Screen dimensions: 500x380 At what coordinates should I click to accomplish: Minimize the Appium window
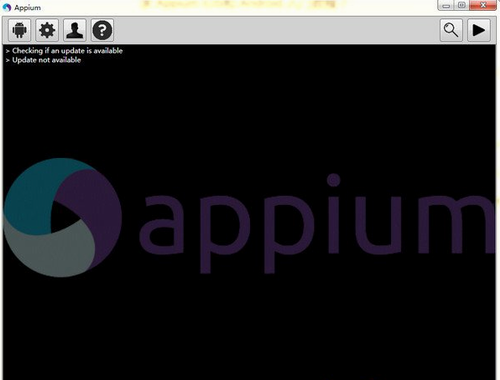(x=446, y=5)
